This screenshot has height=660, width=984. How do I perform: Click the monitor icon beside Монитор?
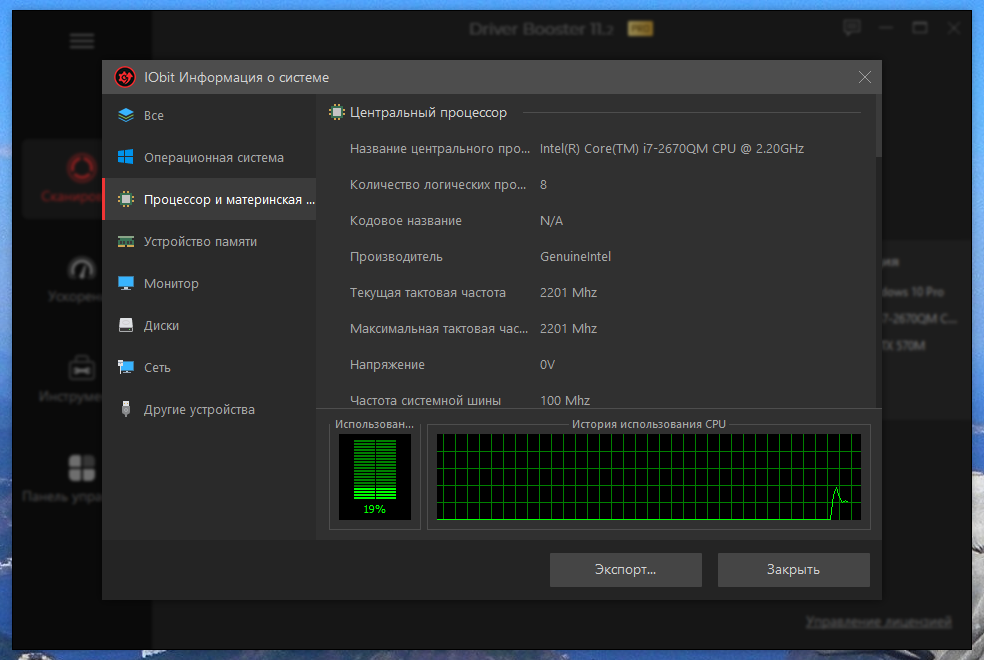tap(126, 284)
